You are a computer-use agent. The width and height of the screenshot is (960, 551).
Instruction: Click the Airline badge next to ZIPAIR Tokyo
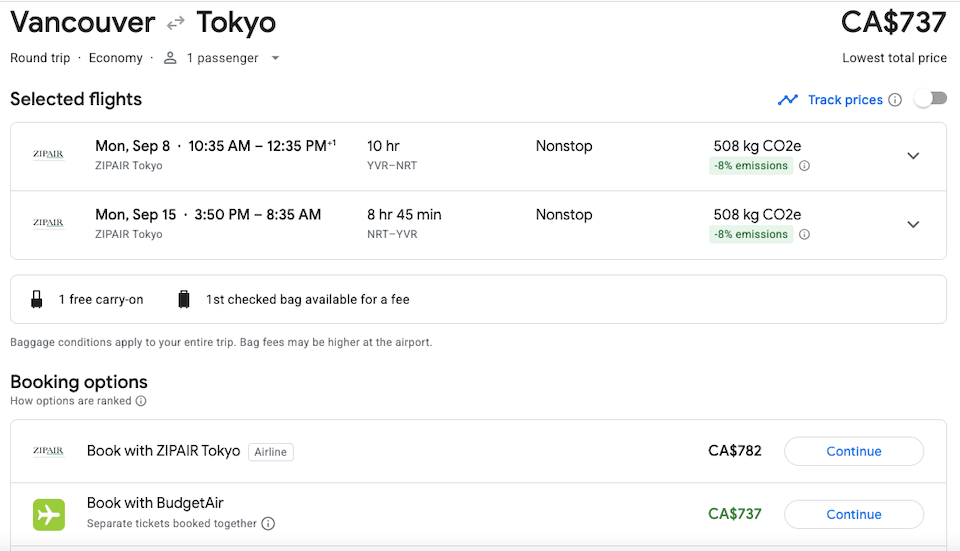pos(271,452)
